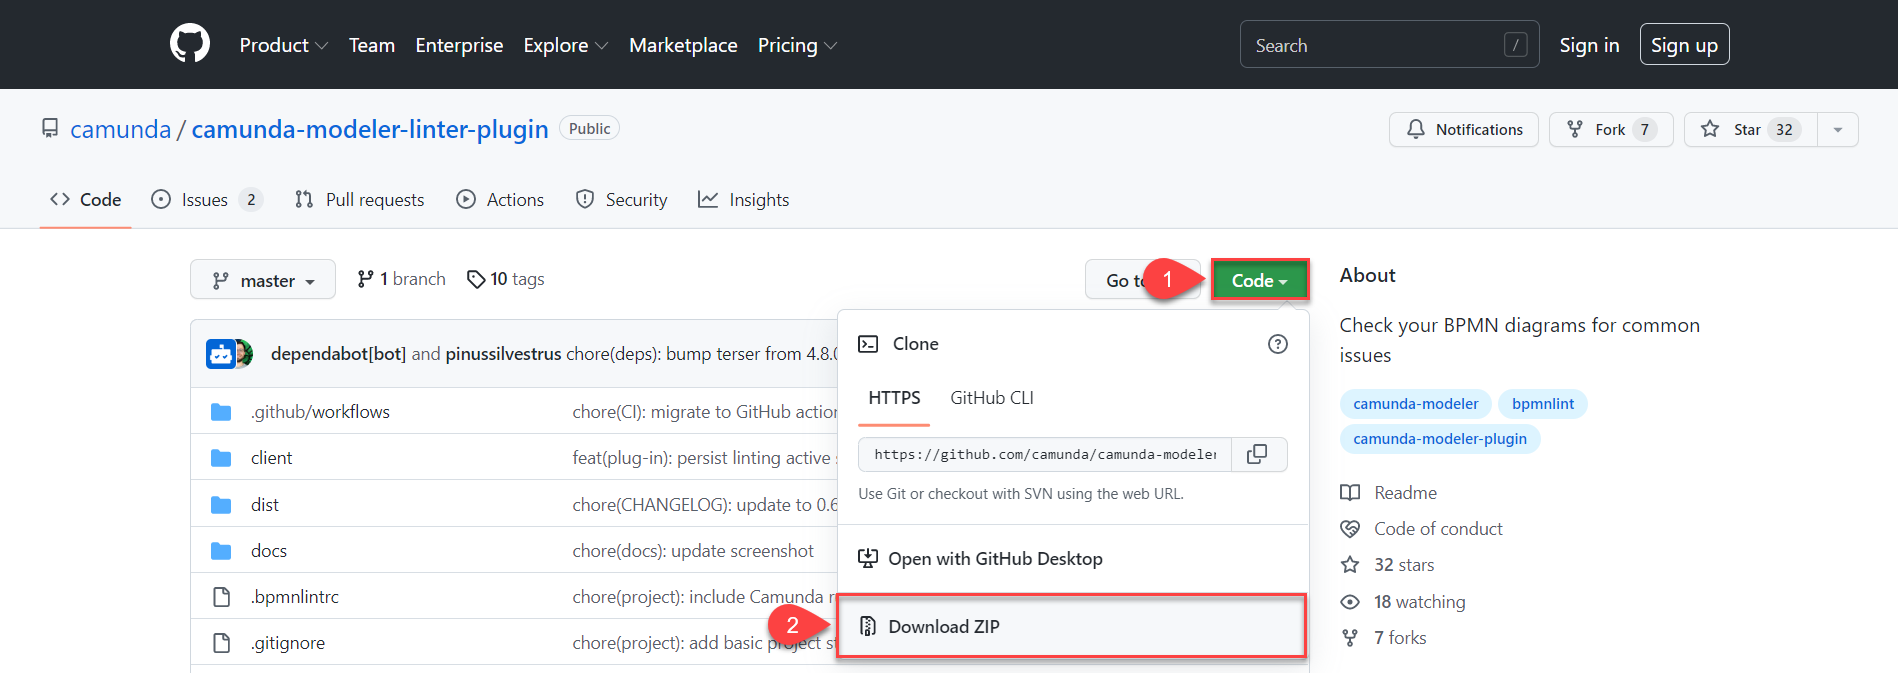This screenshot has height=673, width=1898.
Task: Click the Sign up button
Action: [1684, 45]
